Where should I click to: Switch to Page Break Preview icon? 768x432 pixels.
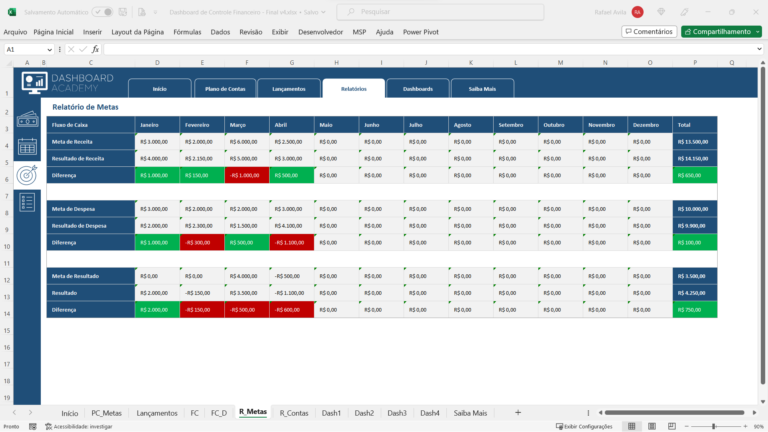672,426
